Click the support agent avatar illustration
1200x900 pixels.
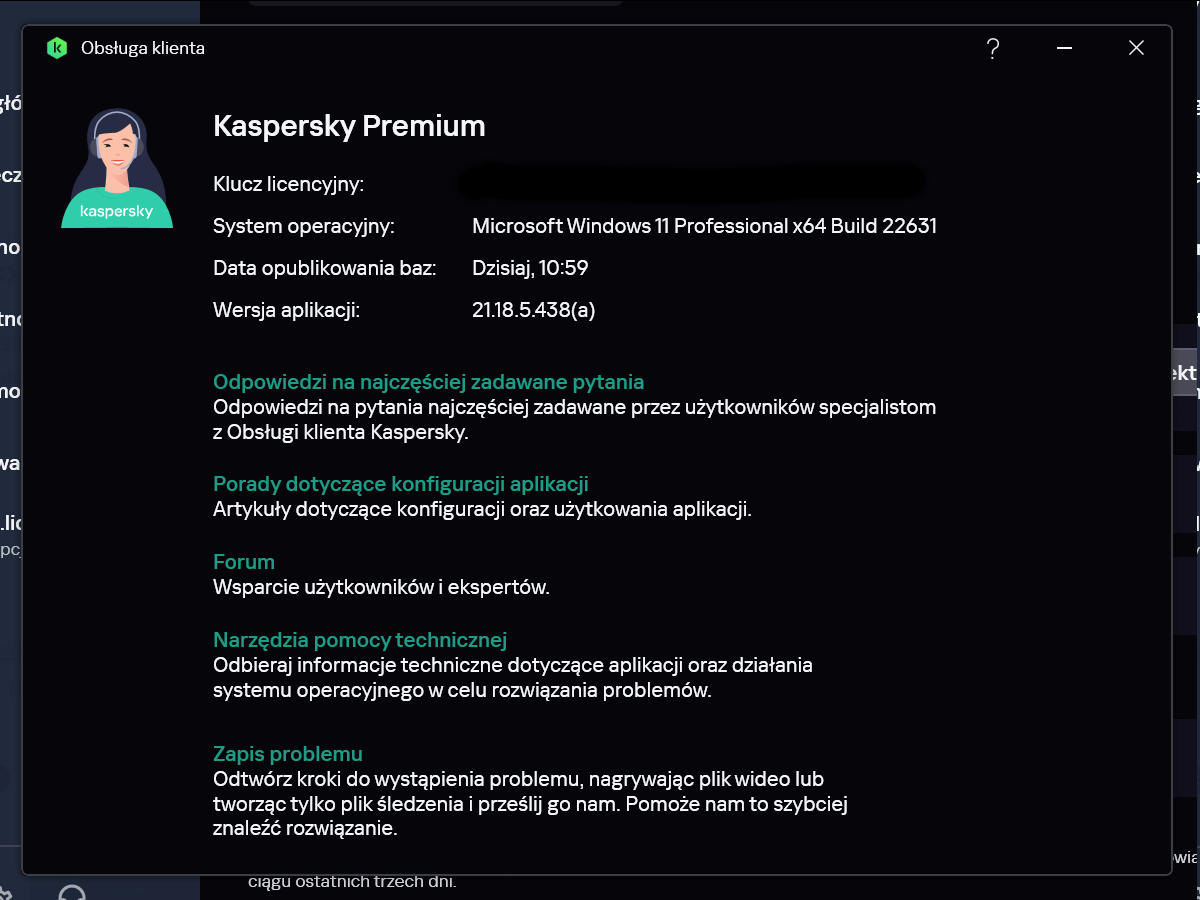tap(116, 168)
